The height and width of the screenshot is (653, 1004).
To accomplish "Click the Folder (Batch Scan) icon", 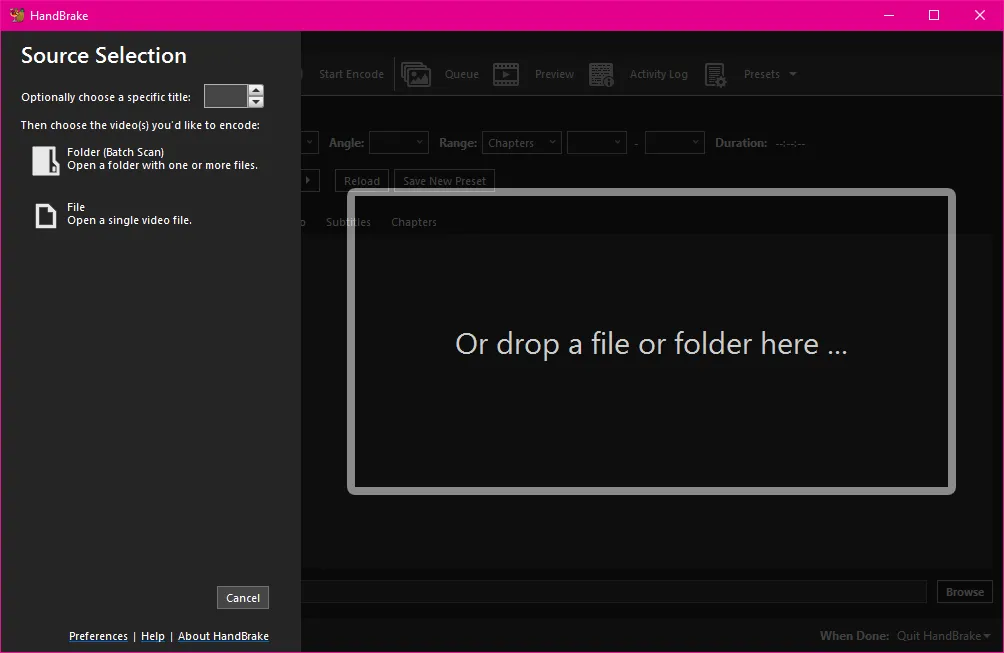I will [x=46, y=160].
